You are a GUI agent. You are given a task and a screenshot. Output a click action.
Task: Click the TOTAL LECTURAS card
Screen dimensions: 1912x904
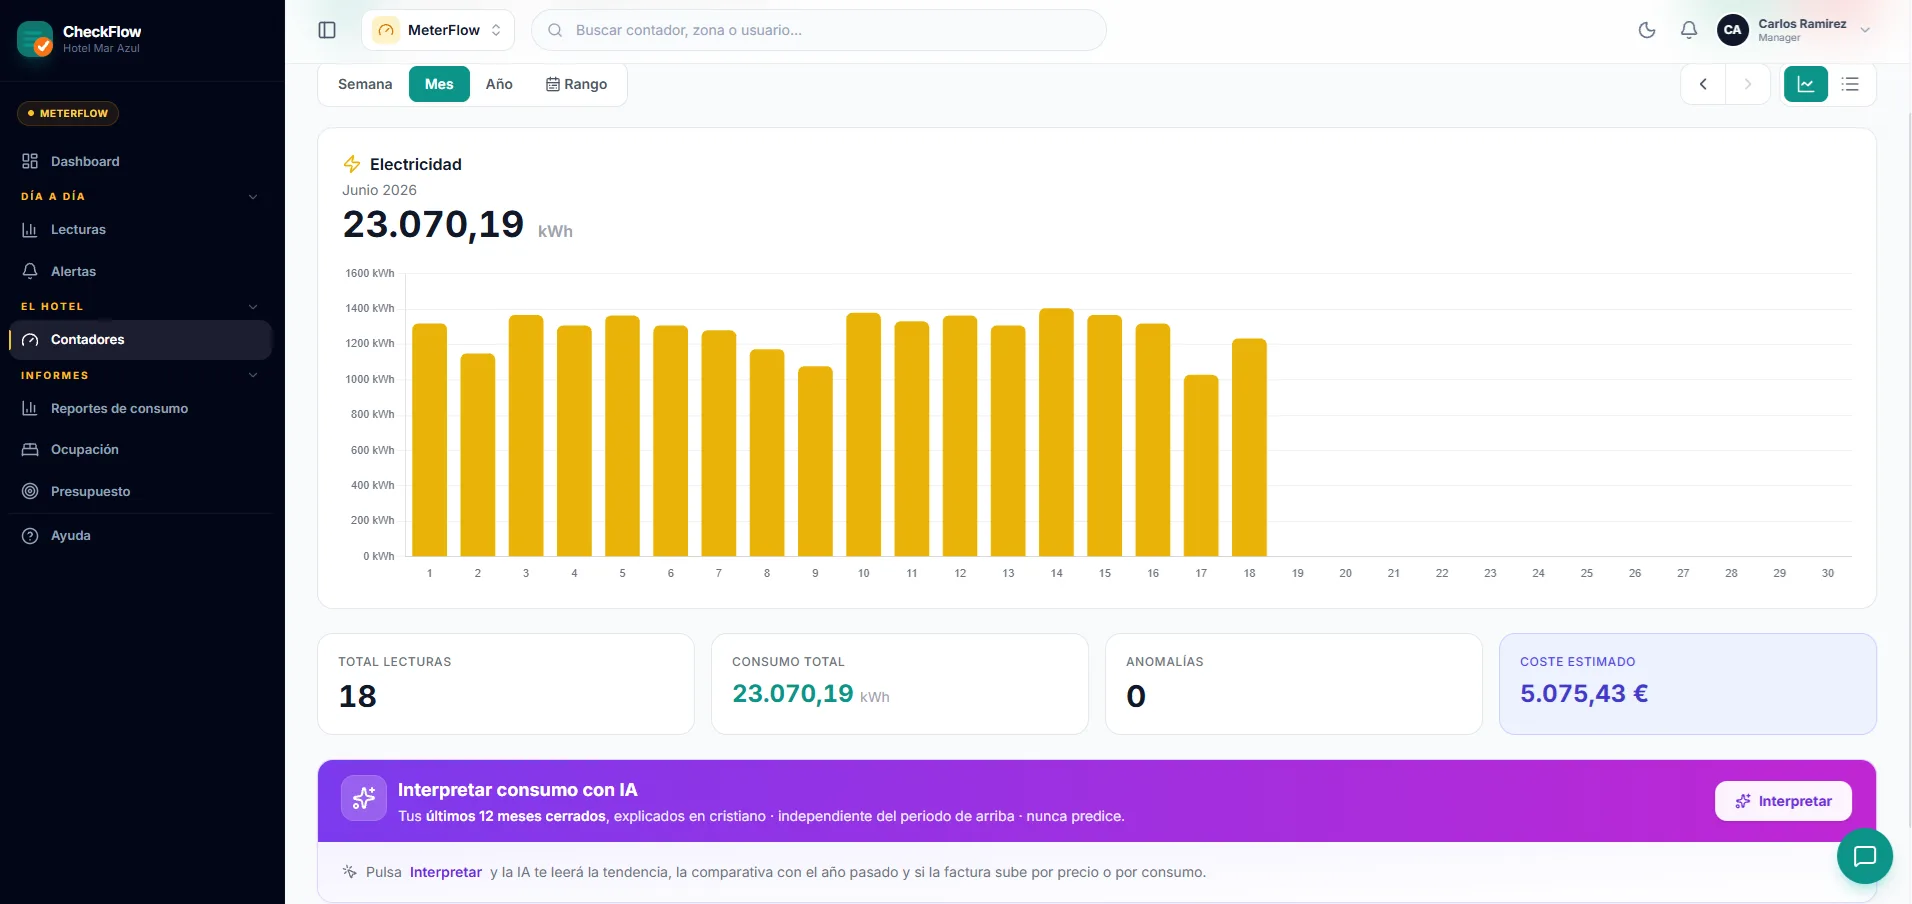click(506, 684)
